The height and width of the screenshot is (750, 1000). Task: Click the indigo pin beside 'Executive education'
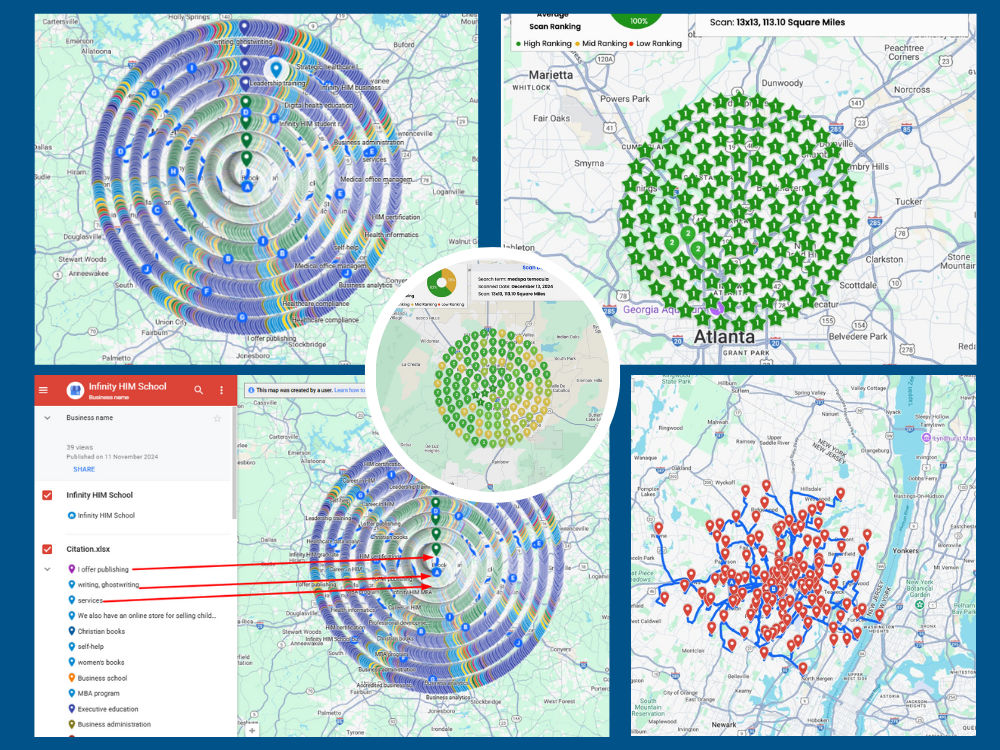point(71,709)
